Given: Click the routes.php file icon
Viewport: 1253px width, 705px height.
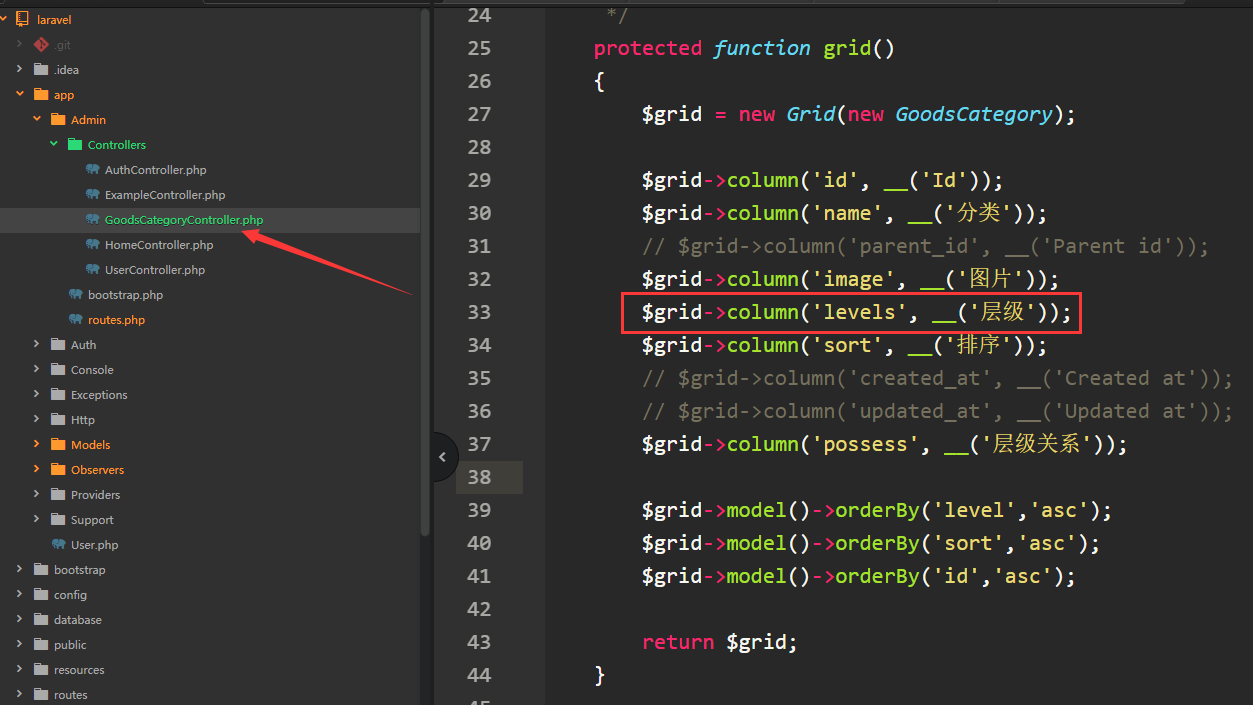Looking at the screenshot, I should pyautogui.click(x=76, y=319).
